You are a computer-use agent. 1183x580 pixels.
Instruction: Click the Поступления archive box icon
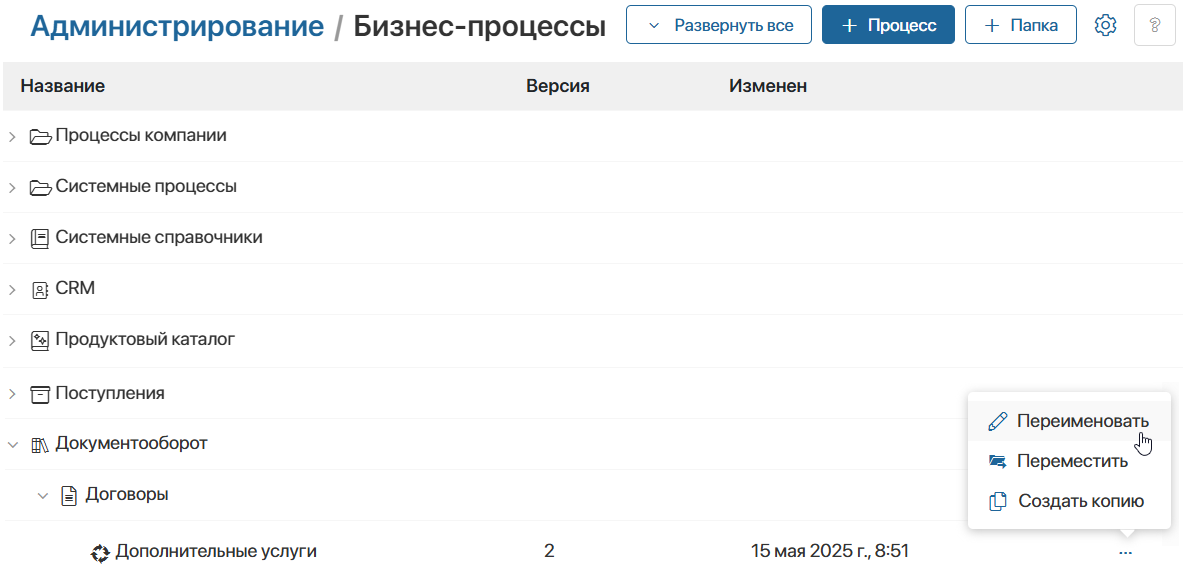(x=39, y=393)
